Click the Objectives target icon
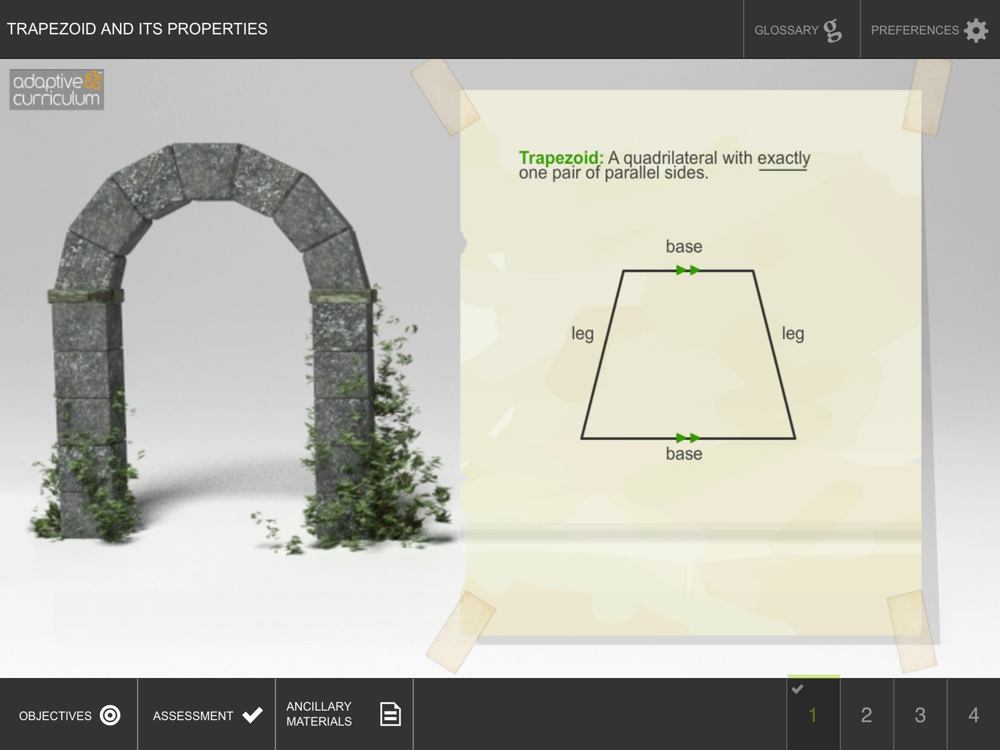Viewport: 1000px width, 750px height. (x=110, y=715)
